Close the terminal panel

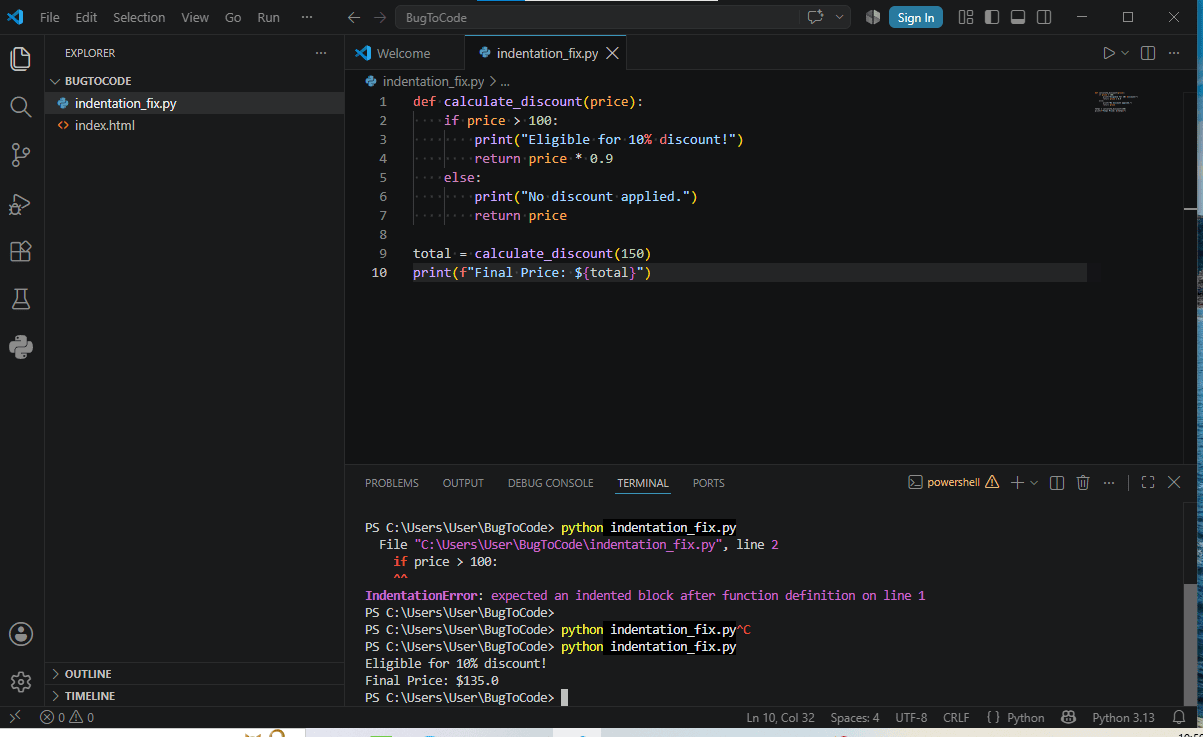pyautogui.click(x=1174, y=483)
